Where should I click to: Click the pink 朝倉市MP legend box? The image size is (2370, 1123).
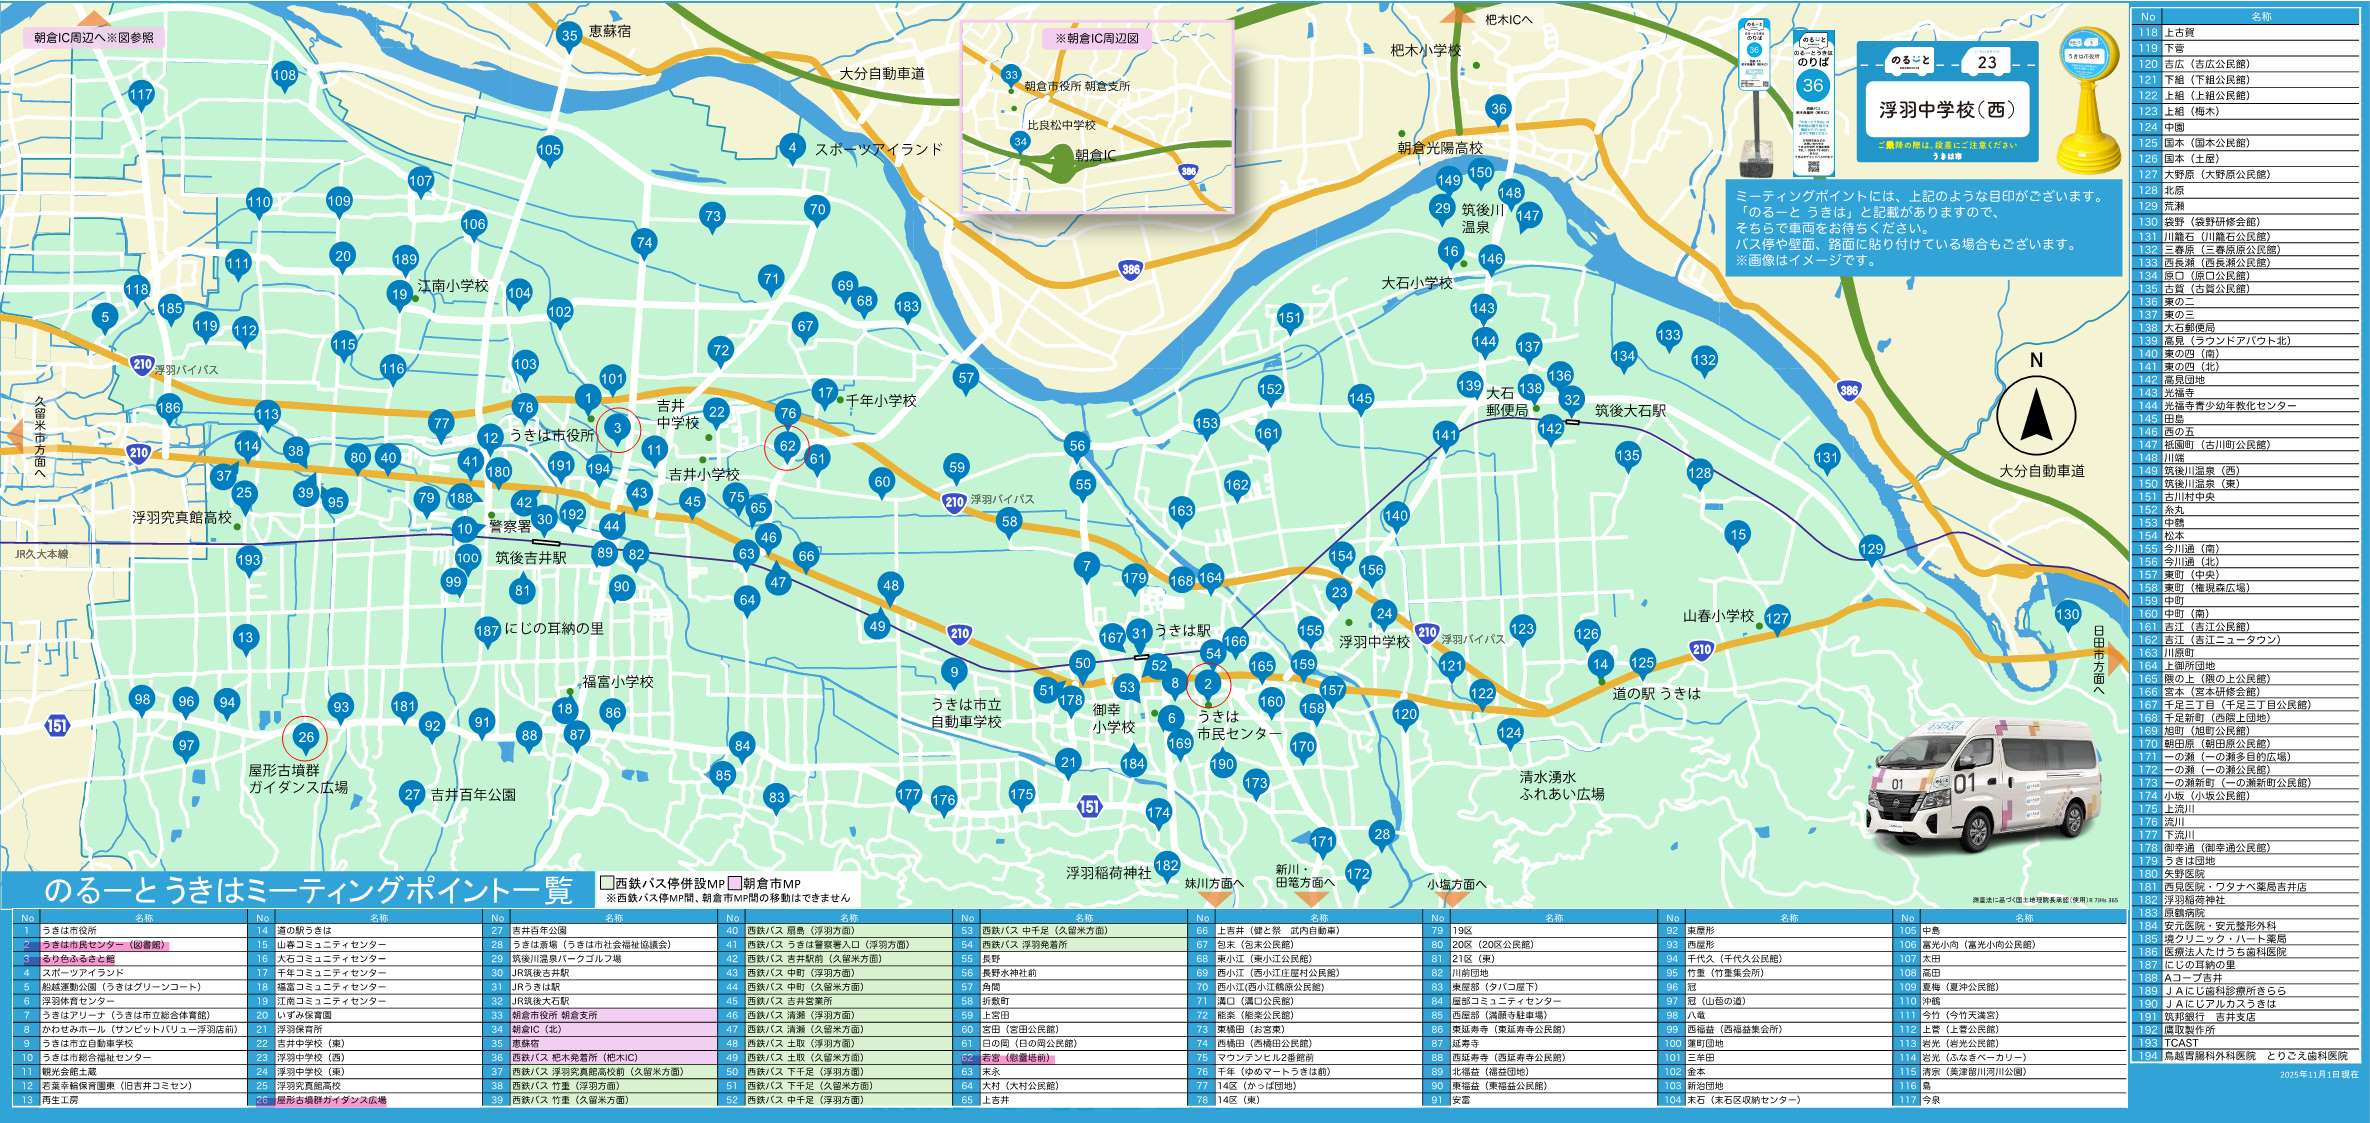[x=734, y=883]
